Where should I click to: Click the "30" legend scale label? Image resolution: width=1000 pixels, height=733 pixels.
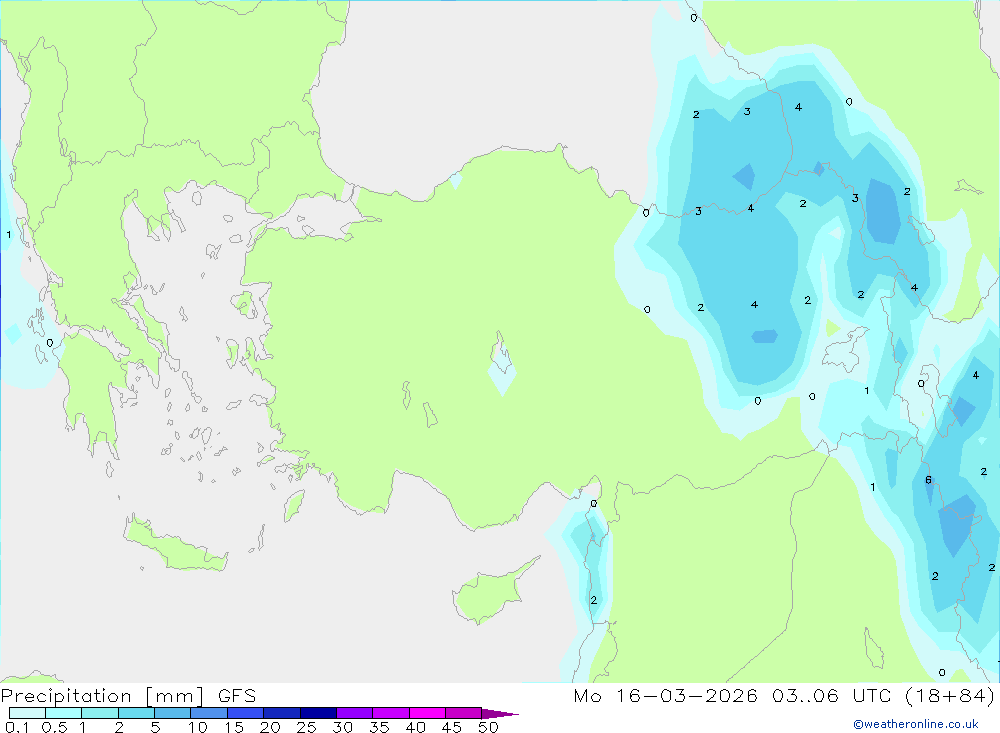(x=343, y=727)
